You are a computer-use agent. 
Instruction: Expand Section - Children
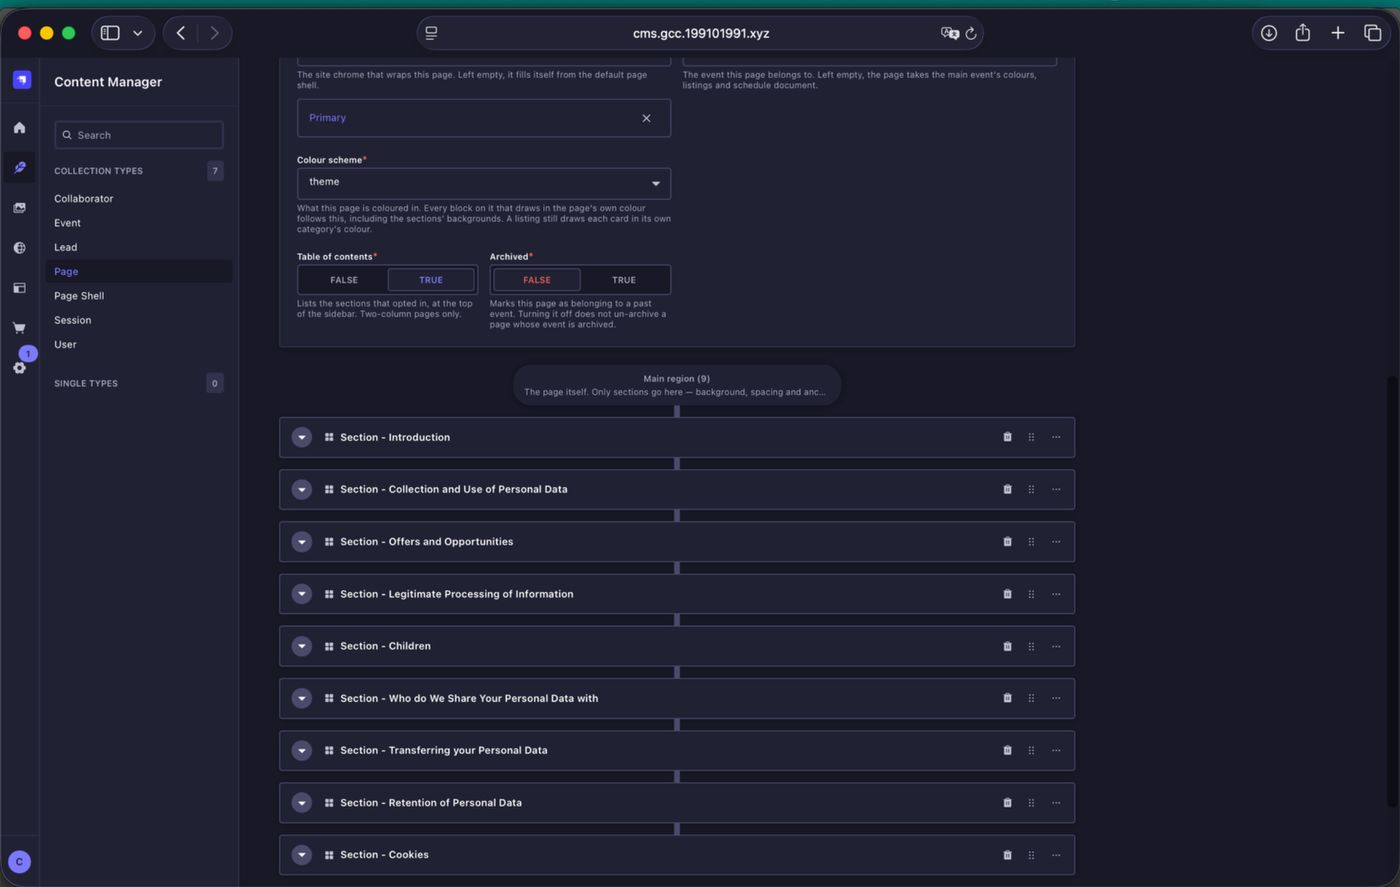click(x=301, y=646)
